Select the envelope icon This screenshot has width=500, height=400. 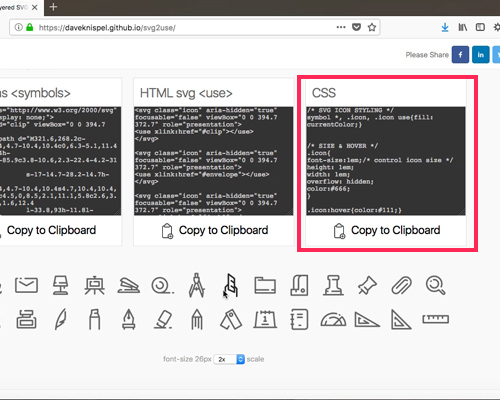tap(26, 285)
